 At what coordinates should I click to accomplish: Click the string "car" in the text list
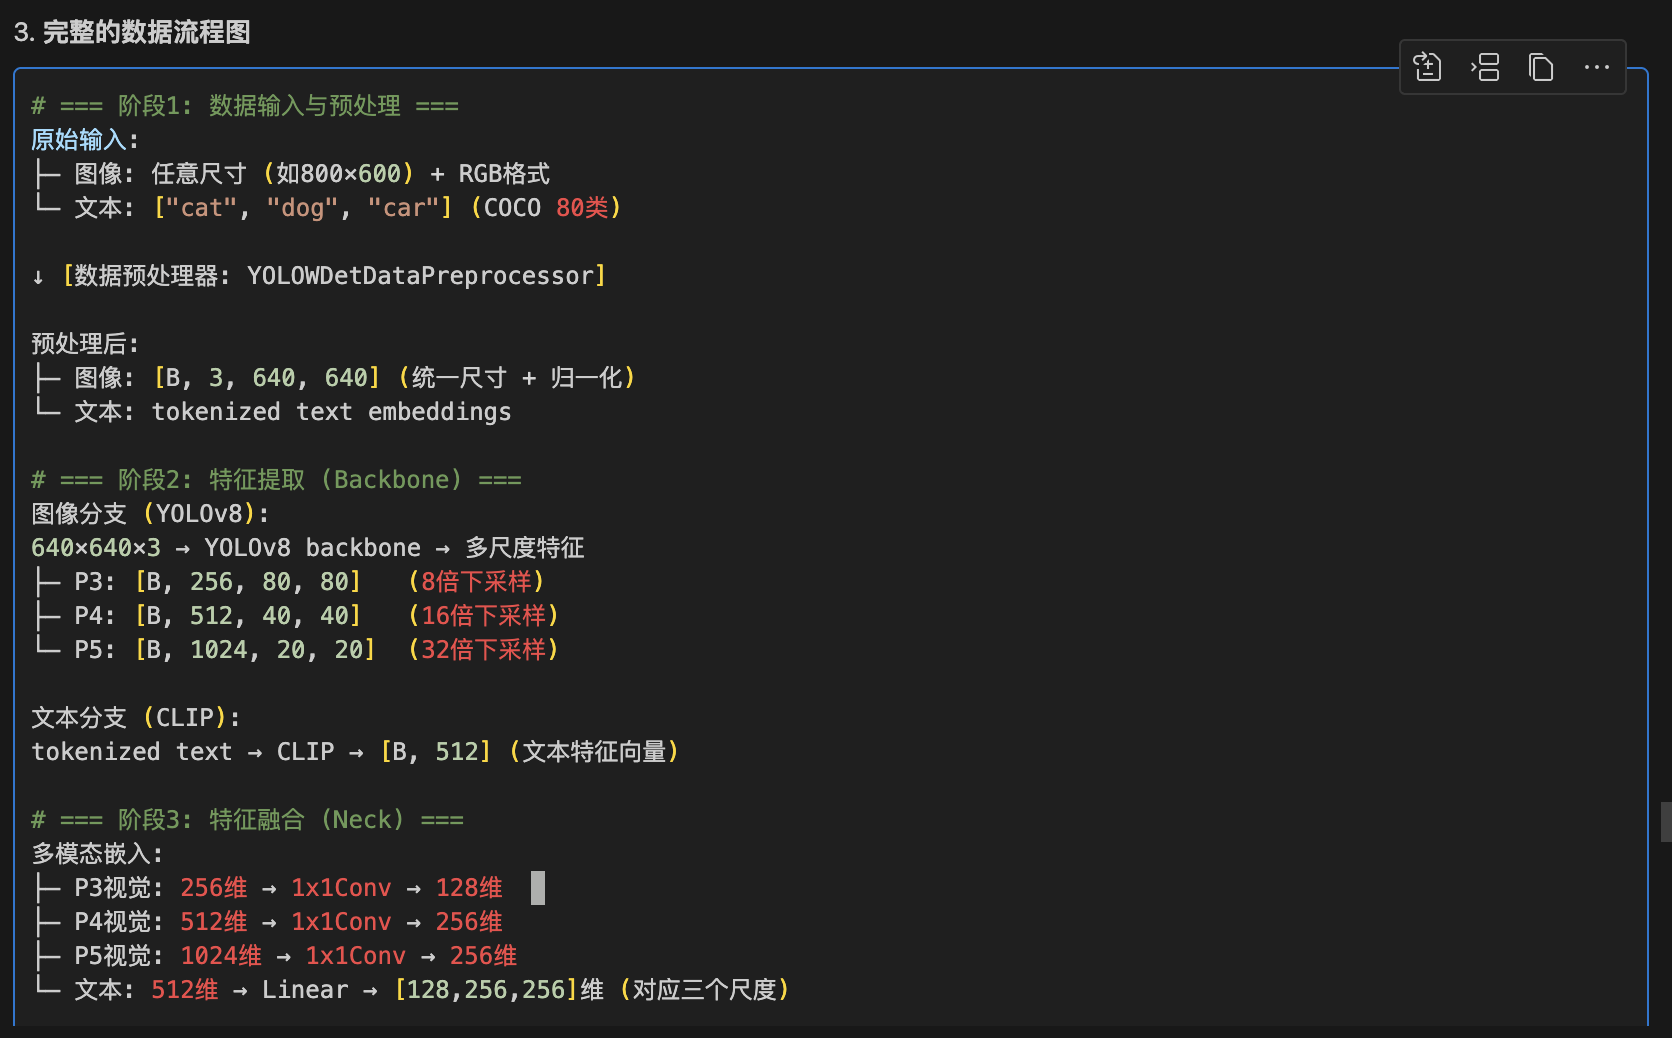tap(403, 208)
